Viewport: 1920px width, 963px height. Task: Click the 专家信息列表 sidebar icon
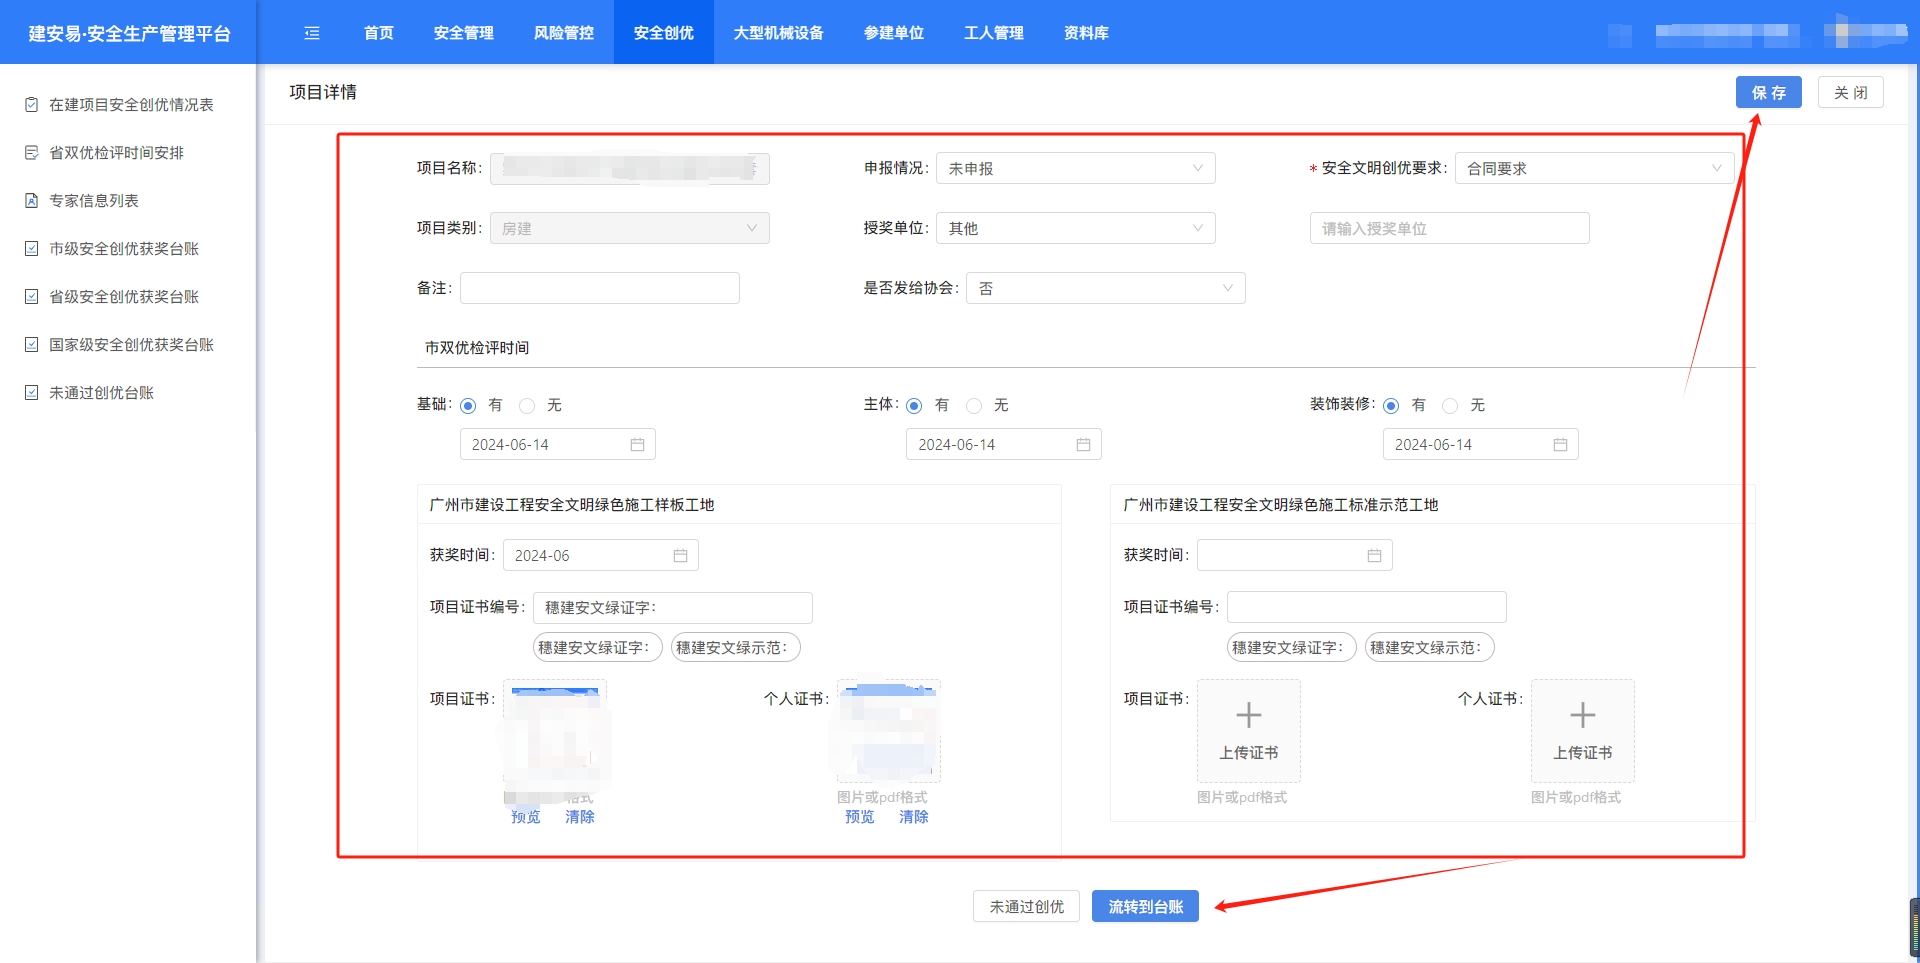click(31, 201)
